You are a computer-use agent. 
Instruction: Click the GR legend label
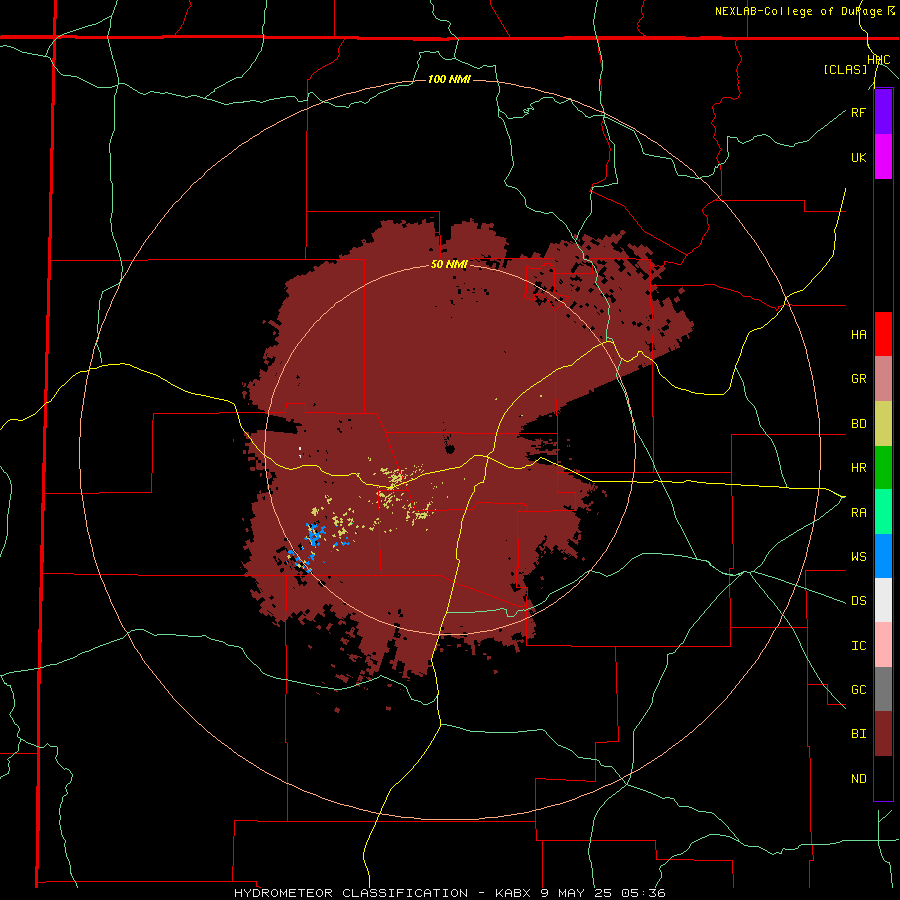(858, 379)
